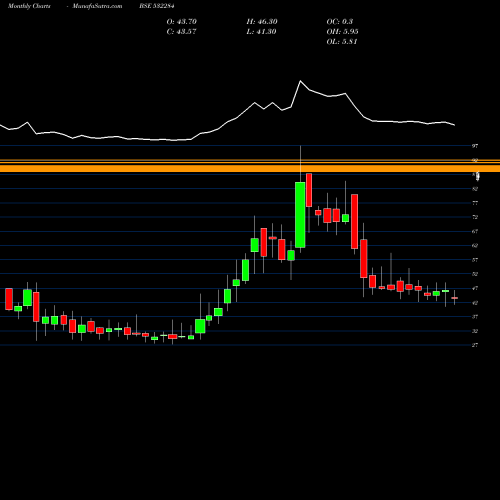The height and width of the screenshot is (500, 500).
Task: Click the "OC: 0.3" value
Action: [340, 22]
